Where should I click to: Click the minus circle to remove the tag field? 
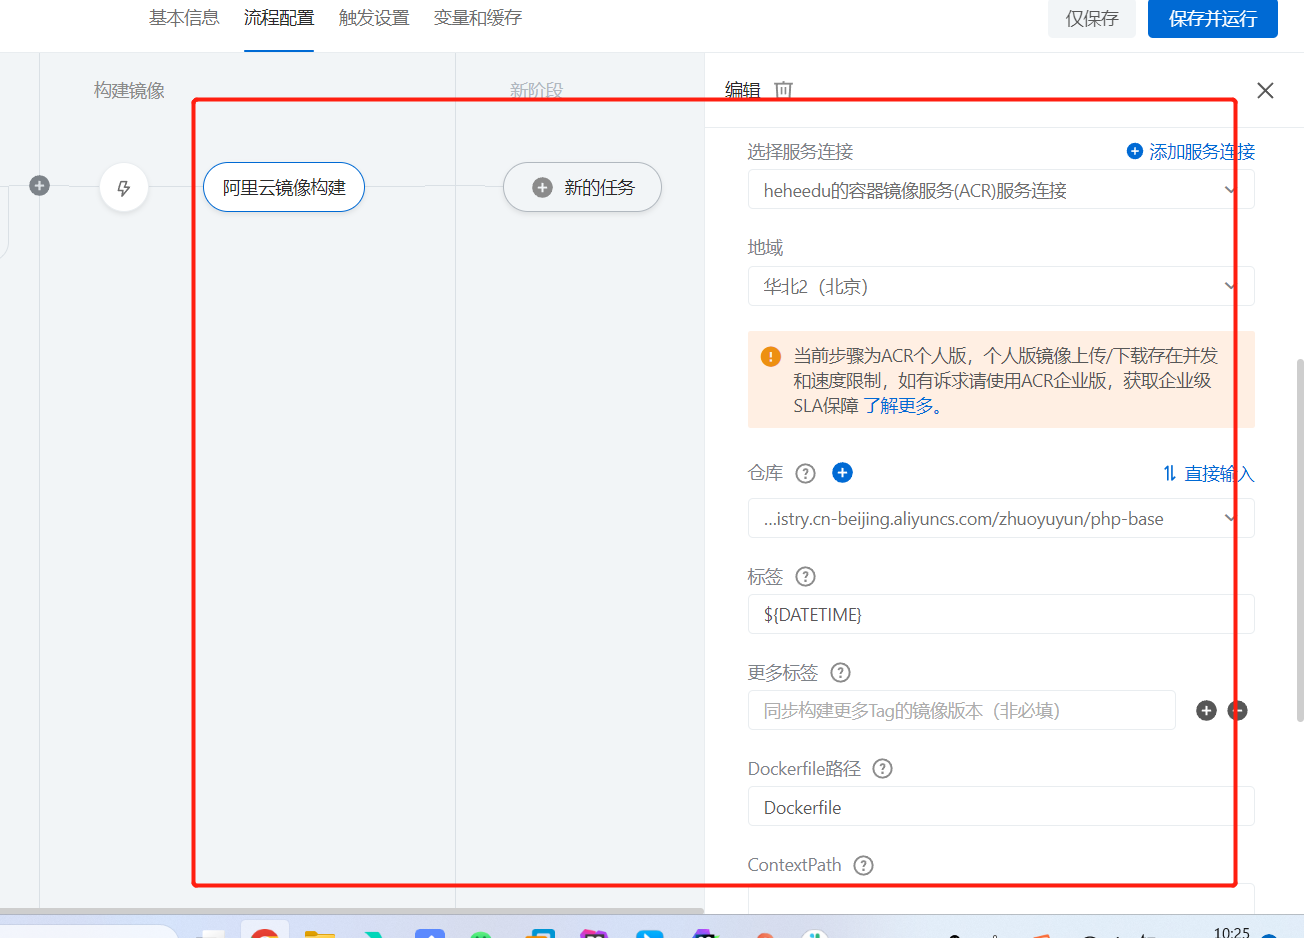[x=1237, y=710]
